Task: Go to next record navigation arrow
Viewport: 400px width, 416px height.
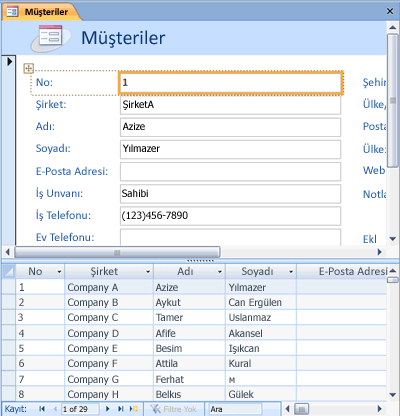Action: point(107,409)
